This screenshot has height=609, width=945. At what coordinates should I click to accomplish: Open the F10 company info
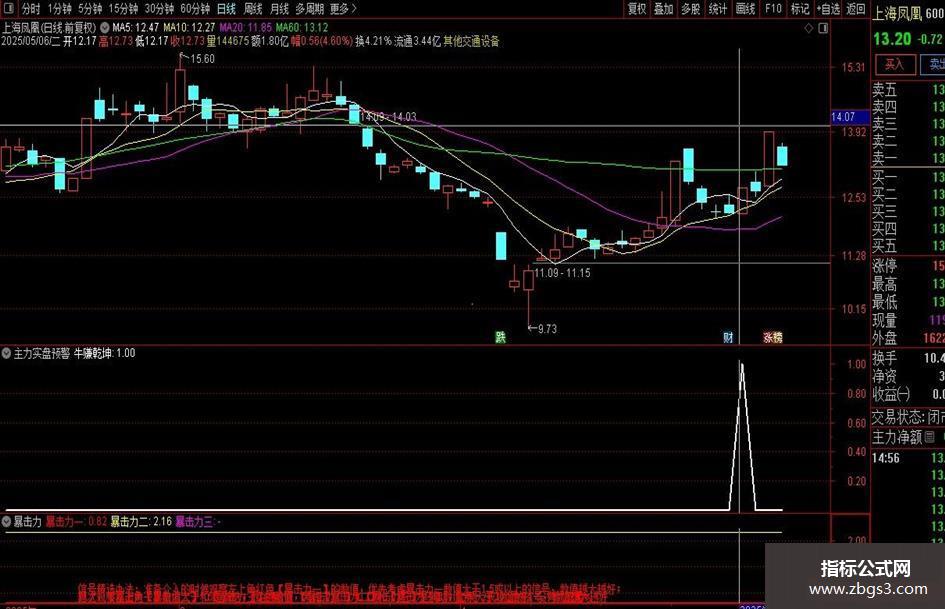[773, 9]
